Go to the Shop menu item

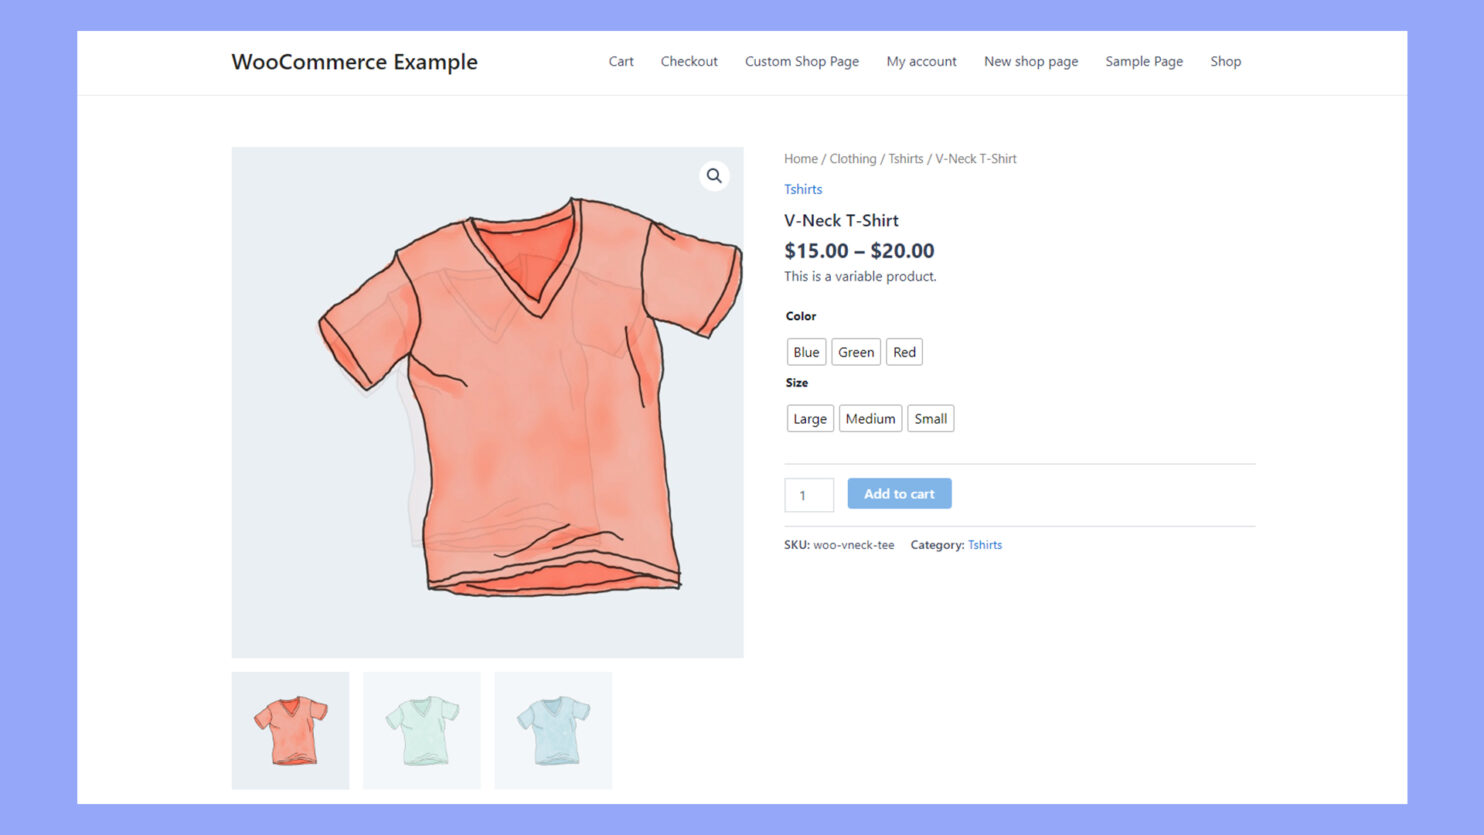tap(1225, 61)
